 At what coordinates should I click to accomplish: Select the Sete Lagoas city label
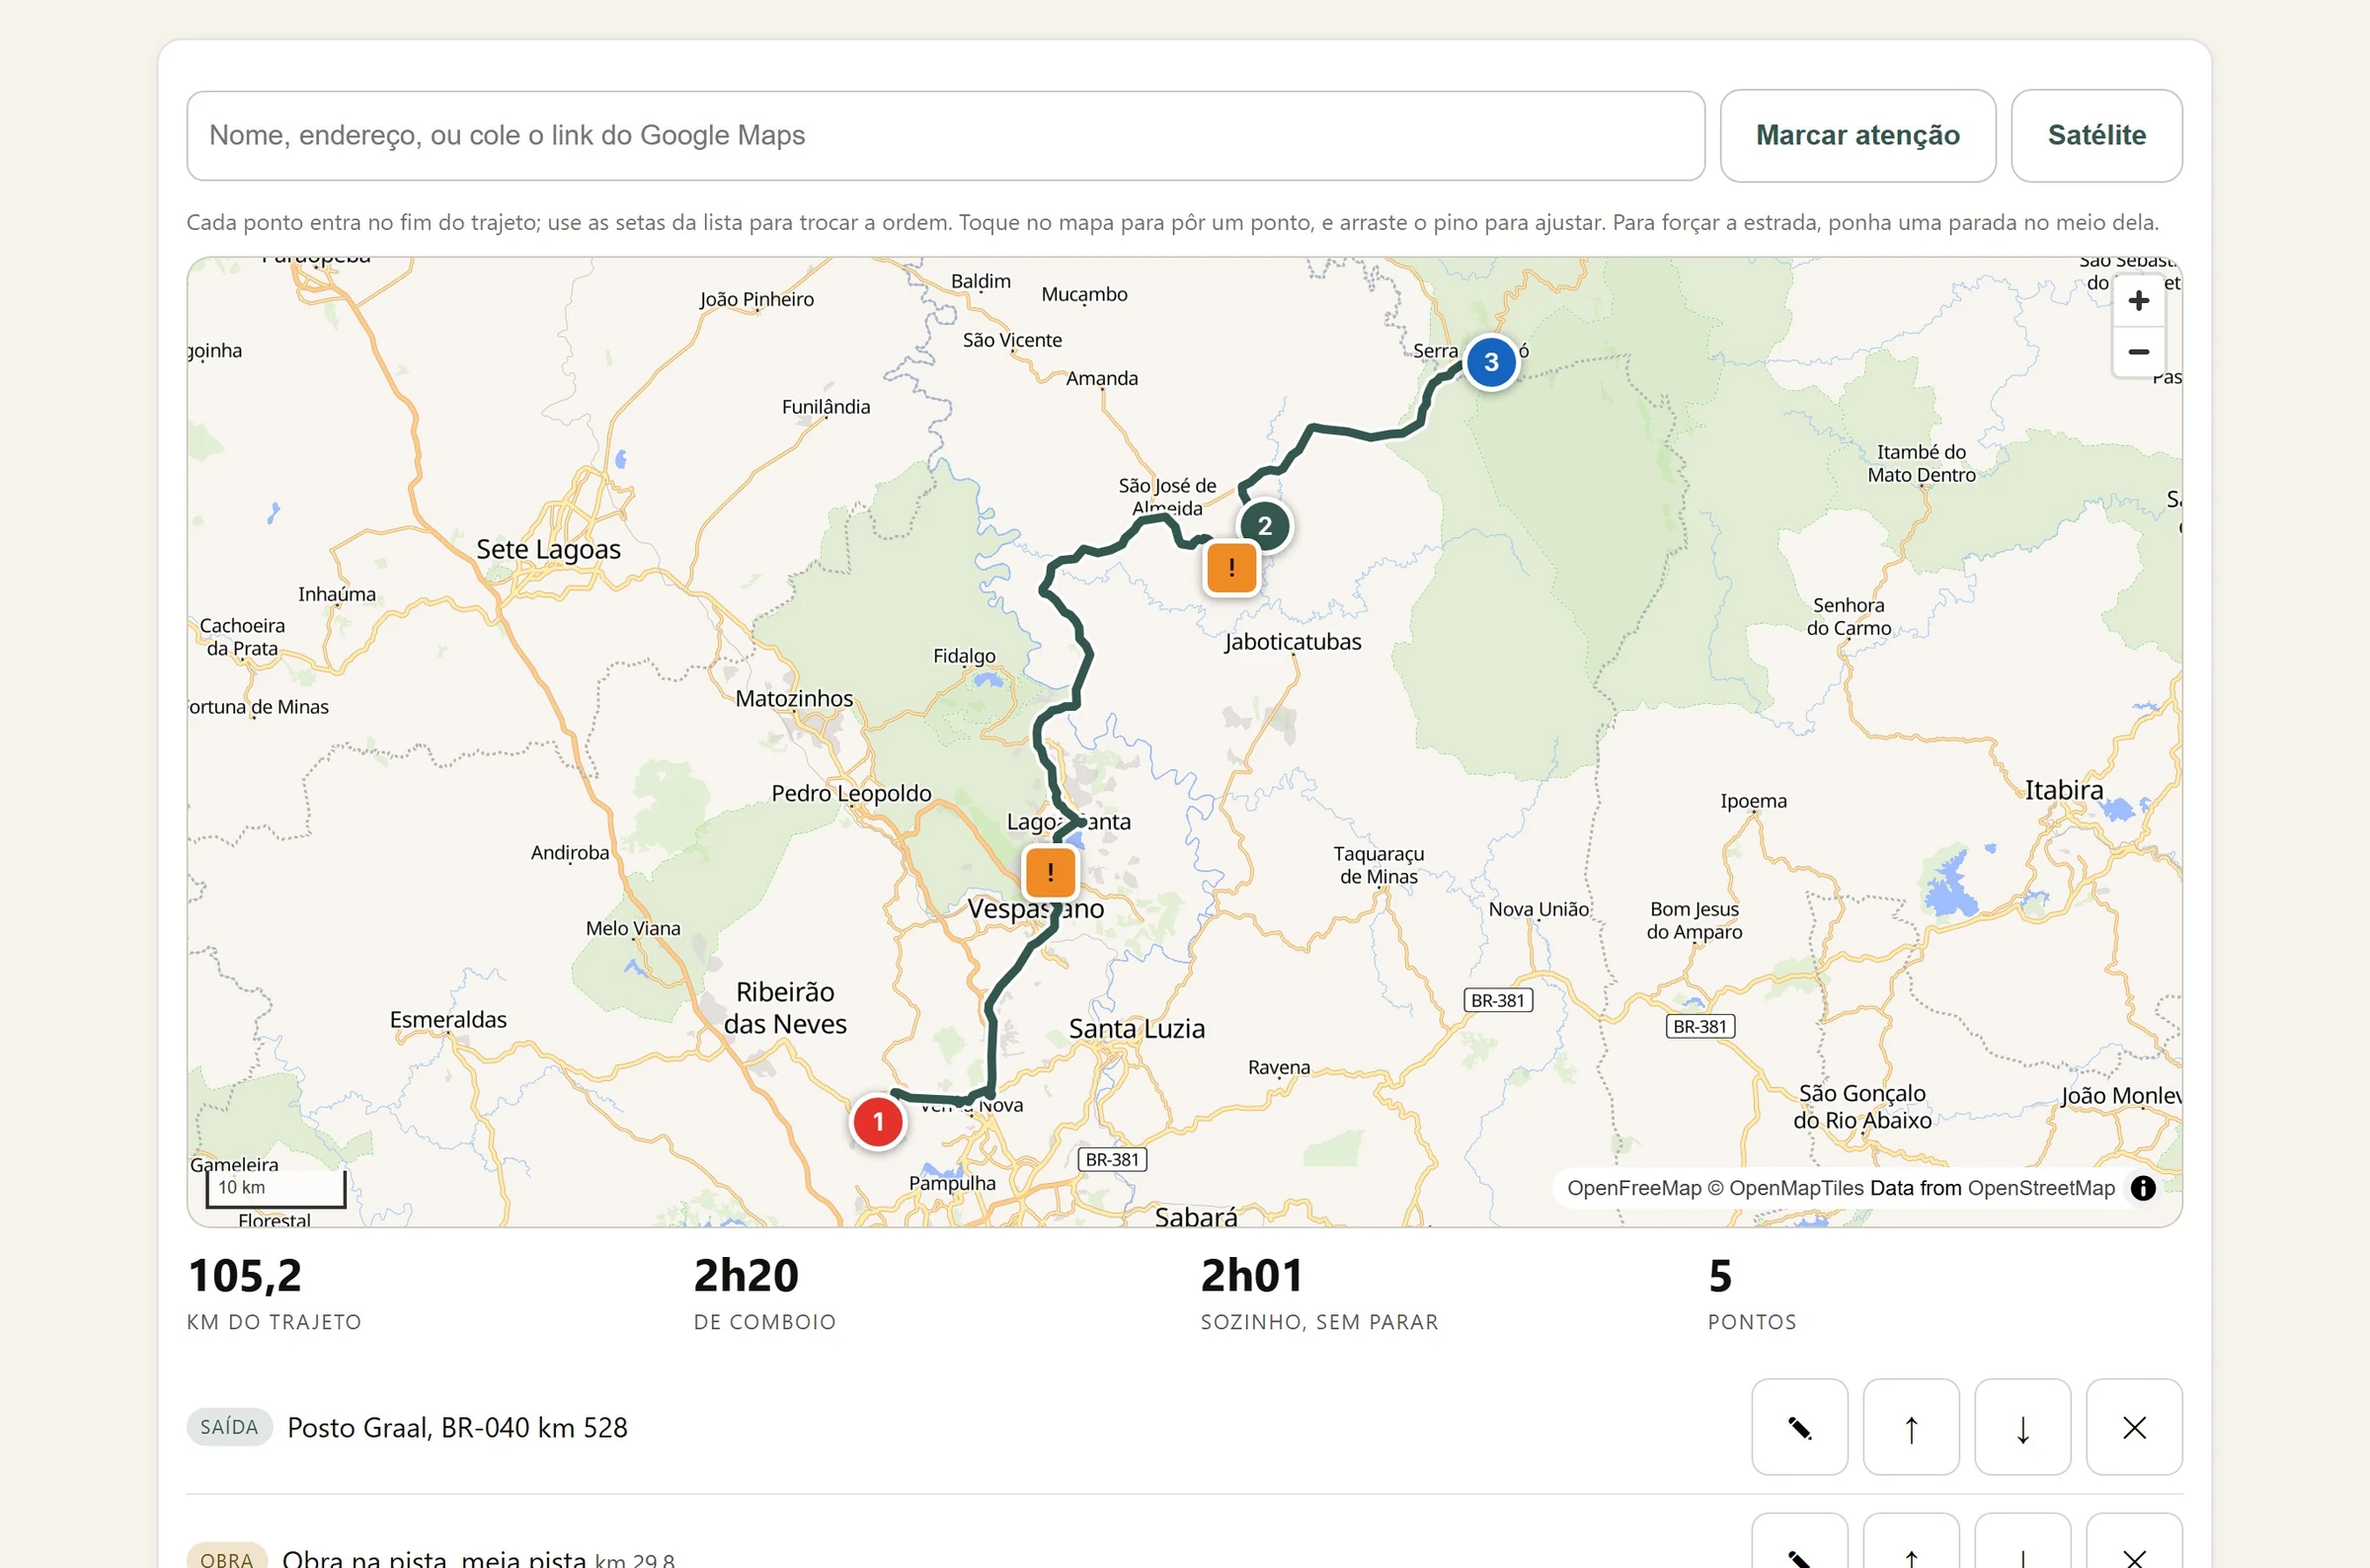(x=548, y=550)
